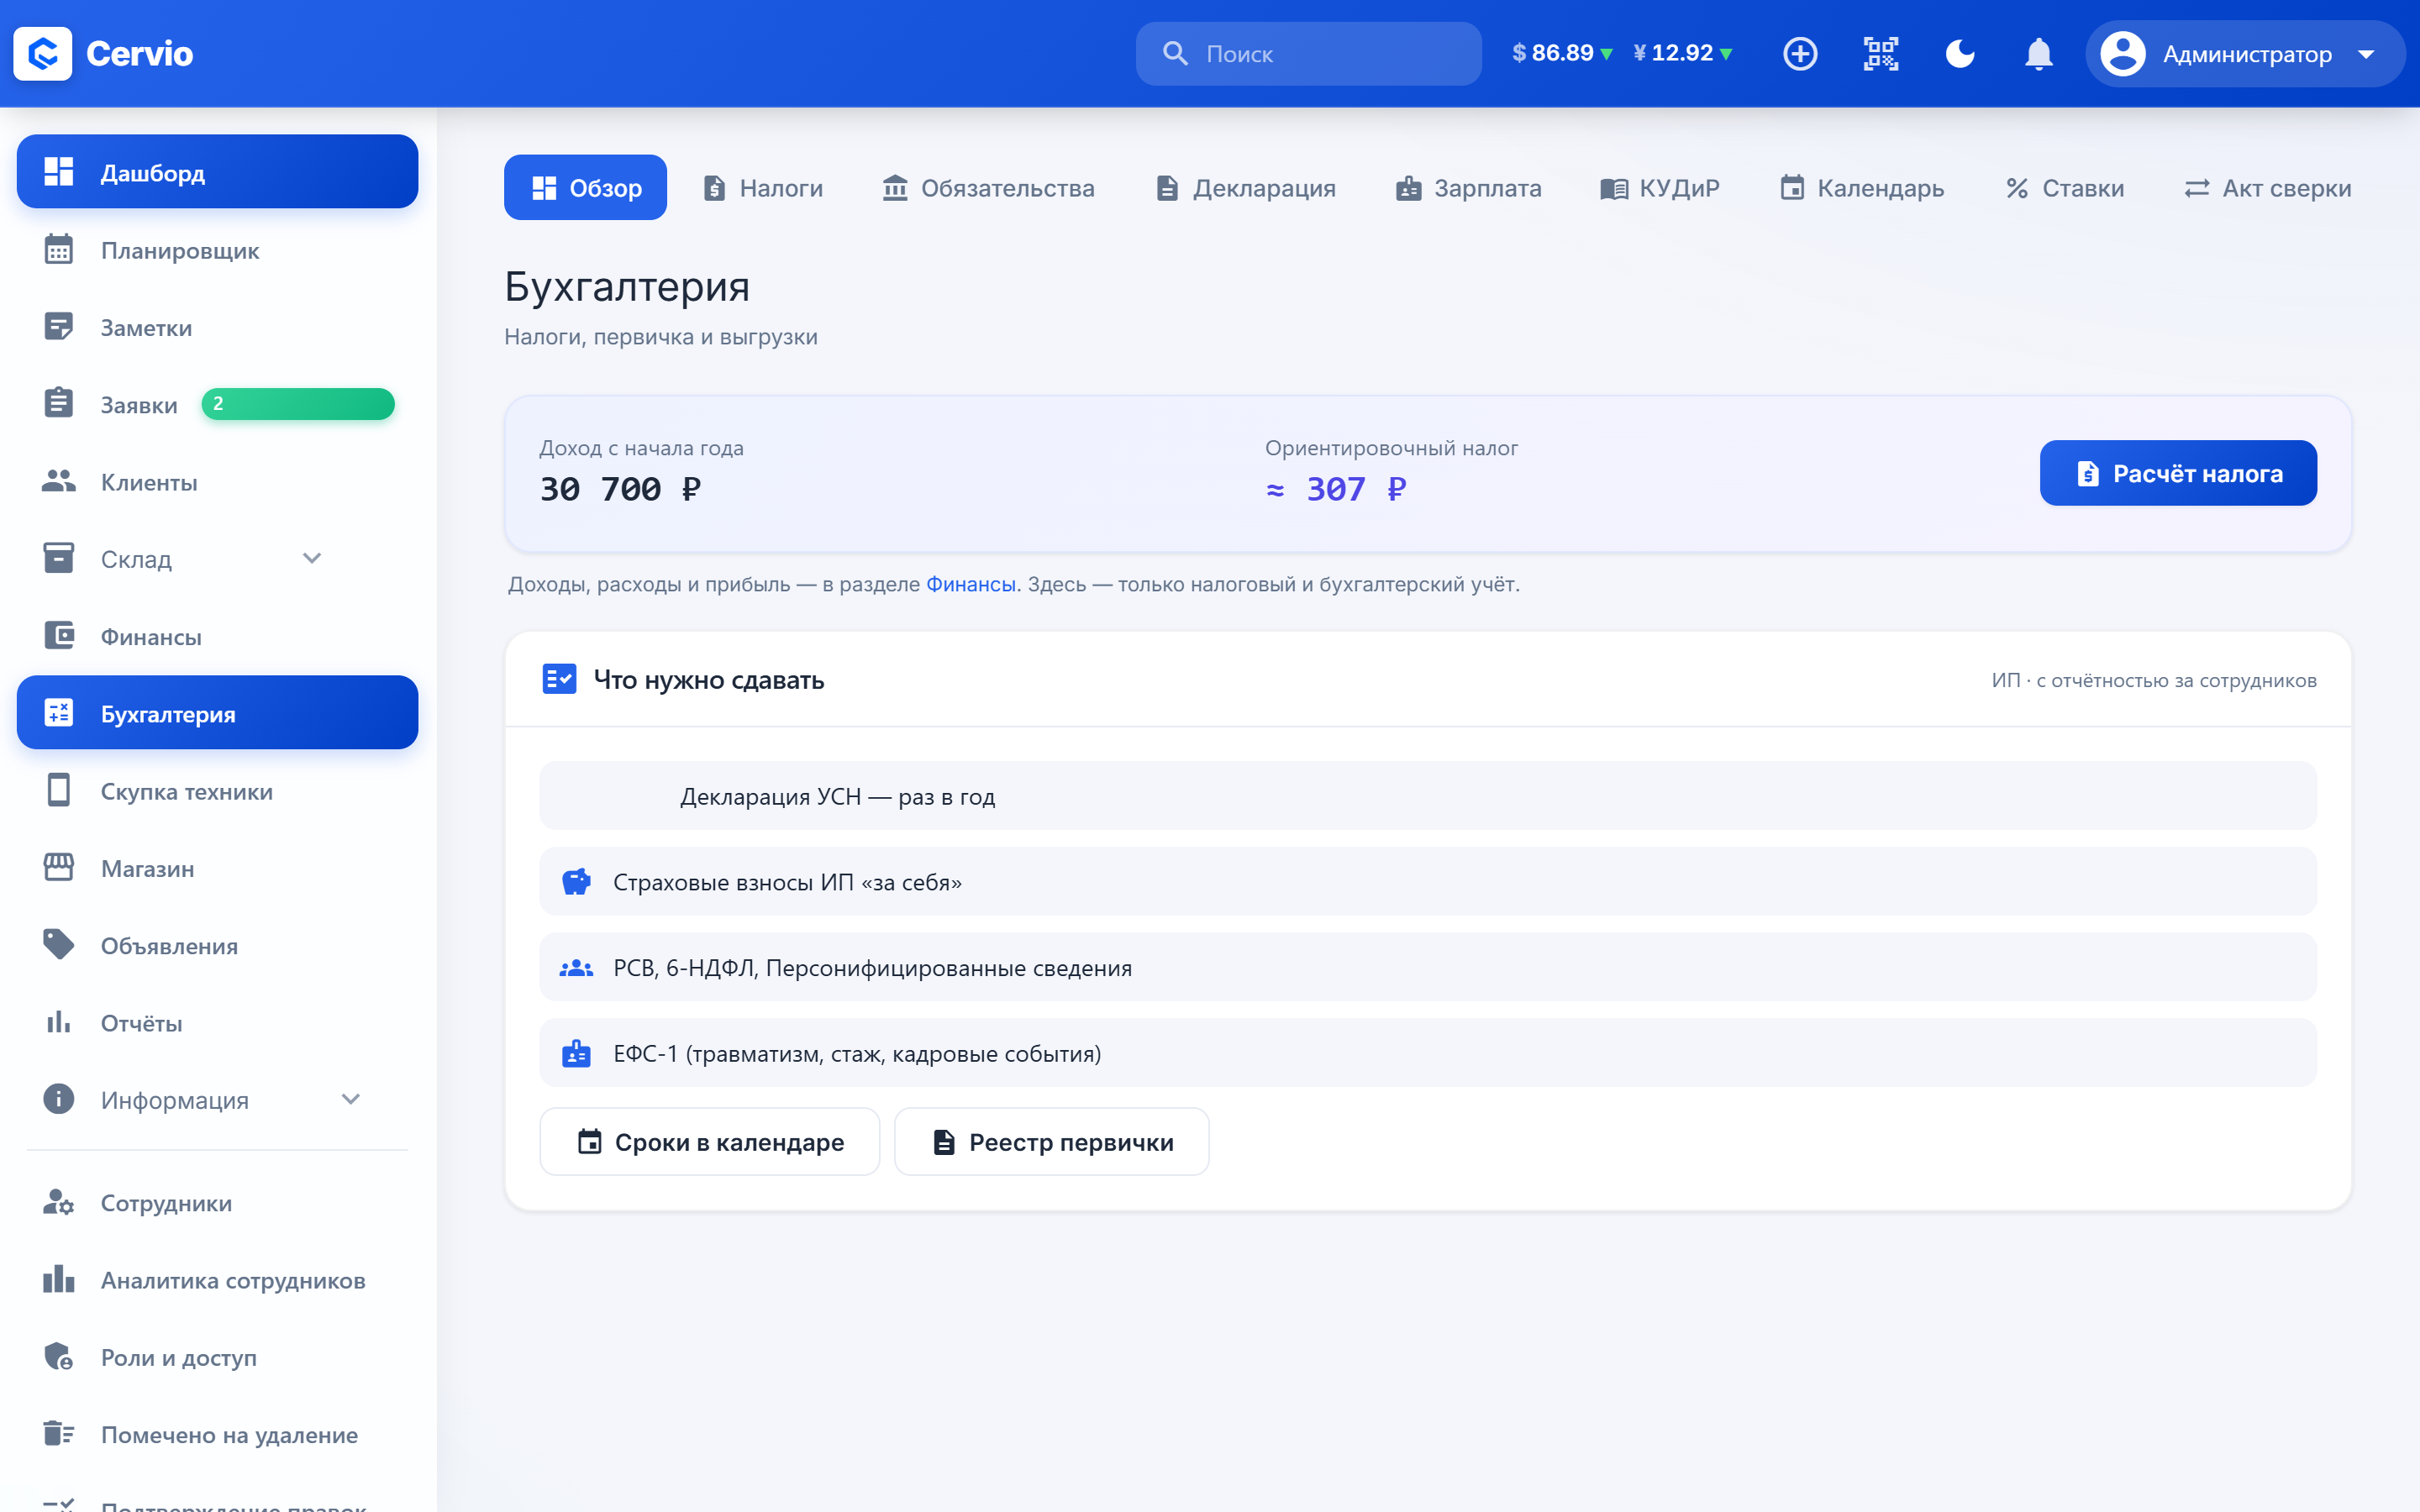This screenshot has height=1512, width=2420.
Task: Switch to the Обзор tab
Action: 585,188
